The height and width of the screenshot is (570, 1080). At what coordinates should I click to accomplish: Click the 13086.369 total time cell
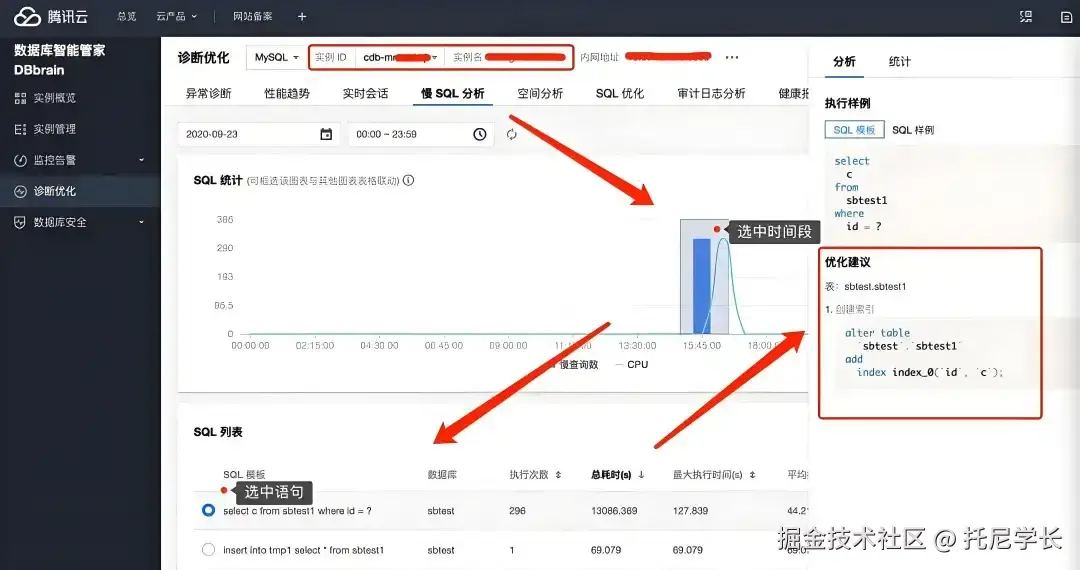coord(614,511)
